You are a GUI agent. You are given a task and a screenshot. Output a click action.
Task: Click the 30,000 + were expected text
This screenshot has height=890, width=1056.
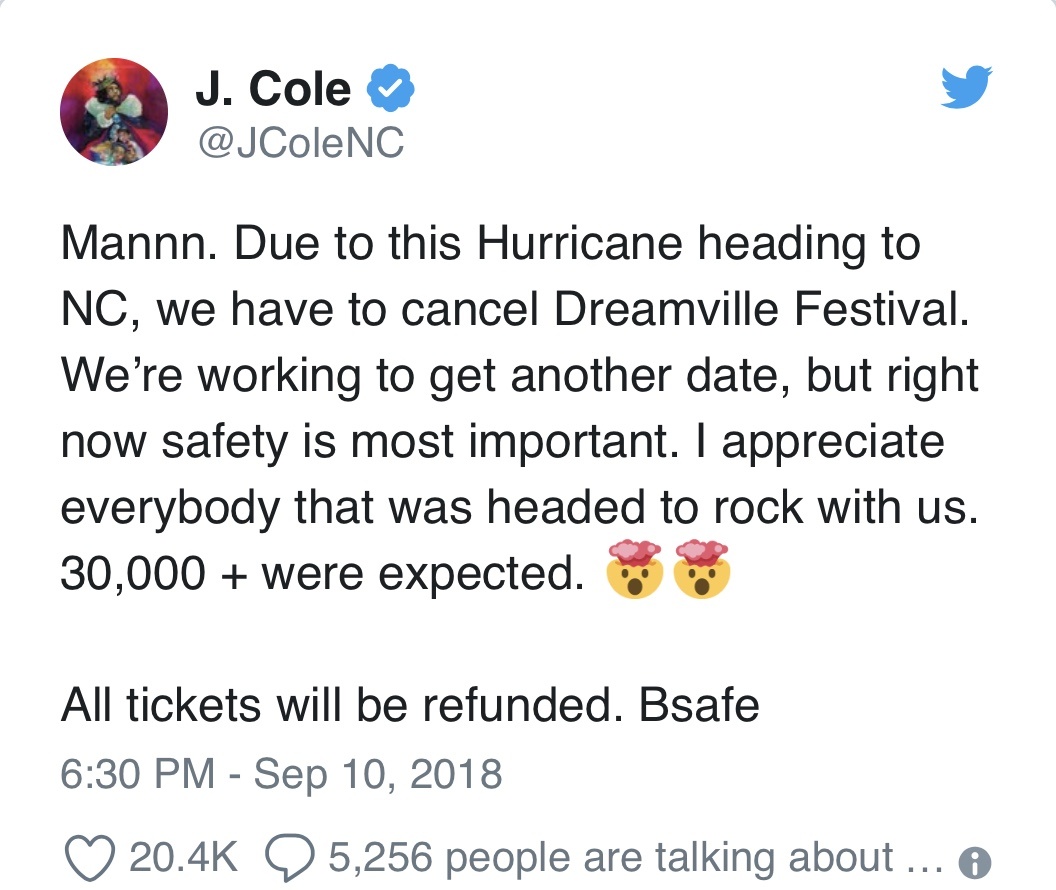pos(323,573)
